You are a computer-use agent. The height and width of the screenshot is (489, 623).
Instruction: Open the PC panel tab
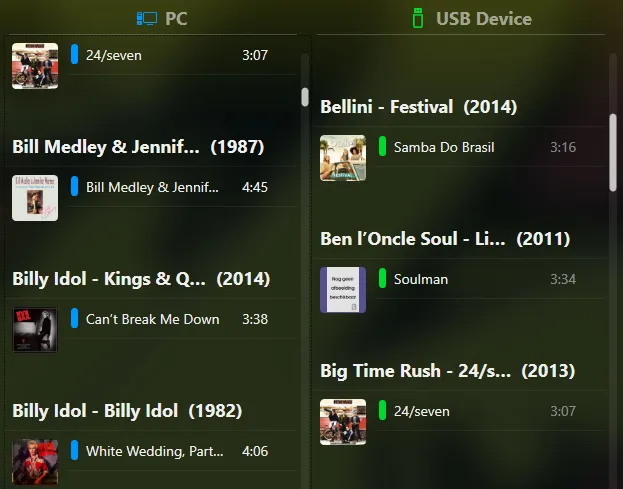coord(162,18)
